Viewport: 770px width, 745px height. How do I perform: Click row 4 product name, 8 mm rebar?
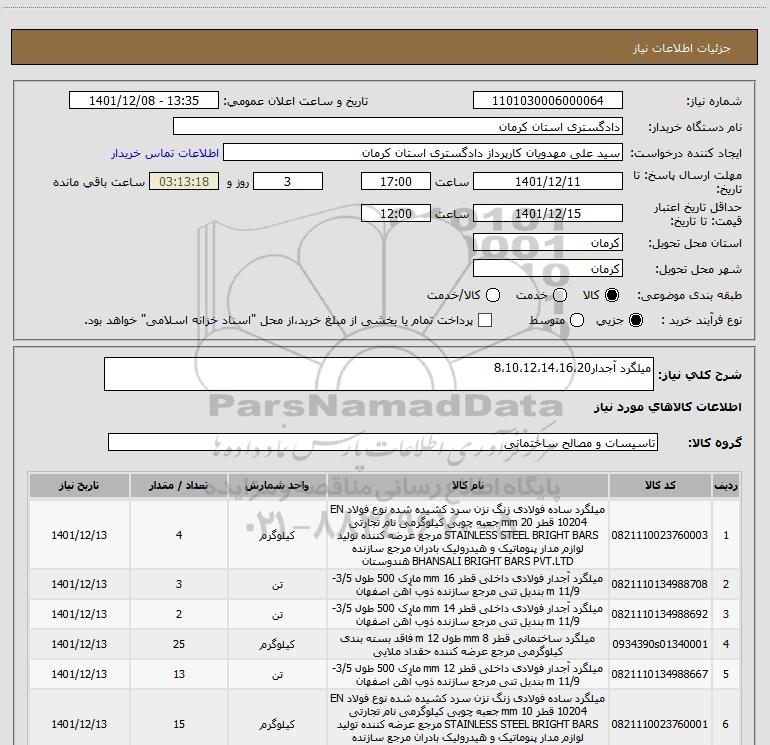tap(468, 644)
